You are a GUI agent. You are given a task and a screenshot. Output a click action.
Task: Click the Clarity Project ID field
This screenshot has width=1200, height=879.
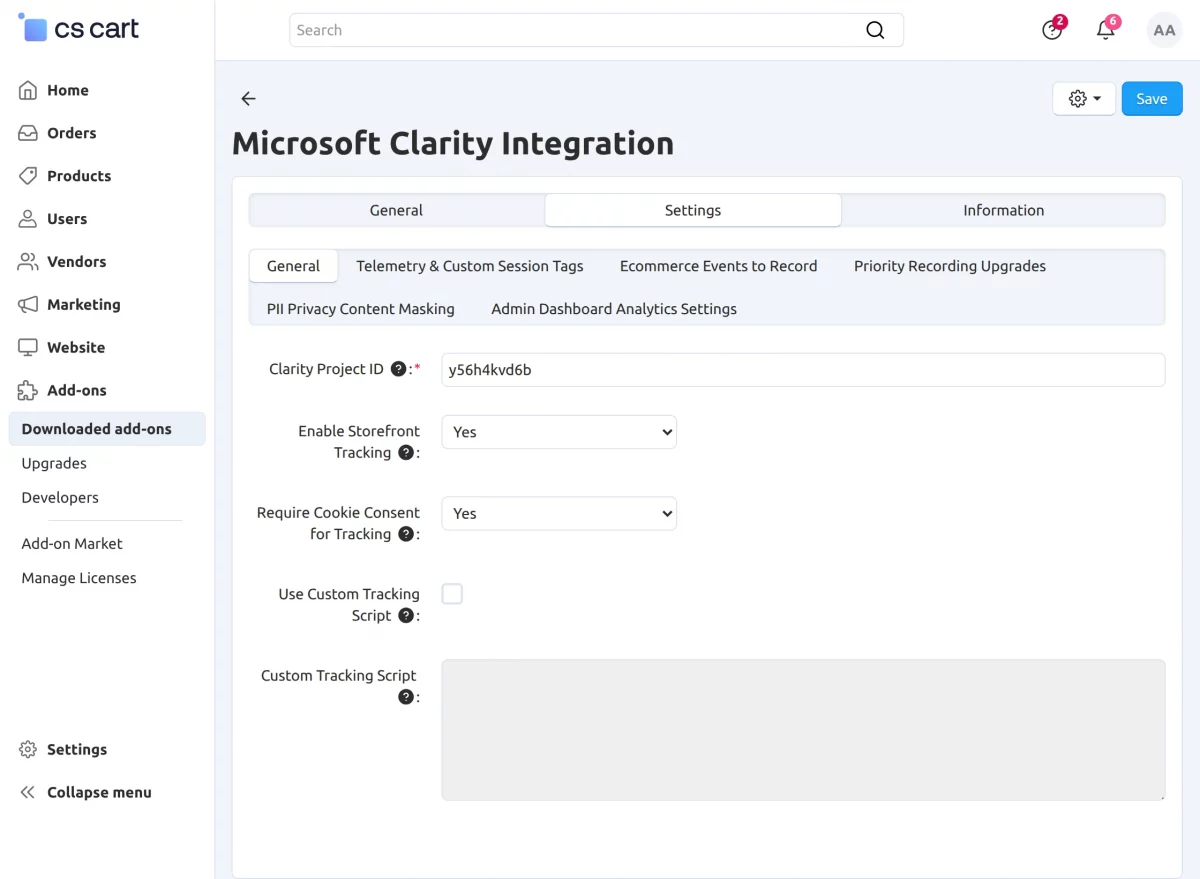[x=803, y=370]
